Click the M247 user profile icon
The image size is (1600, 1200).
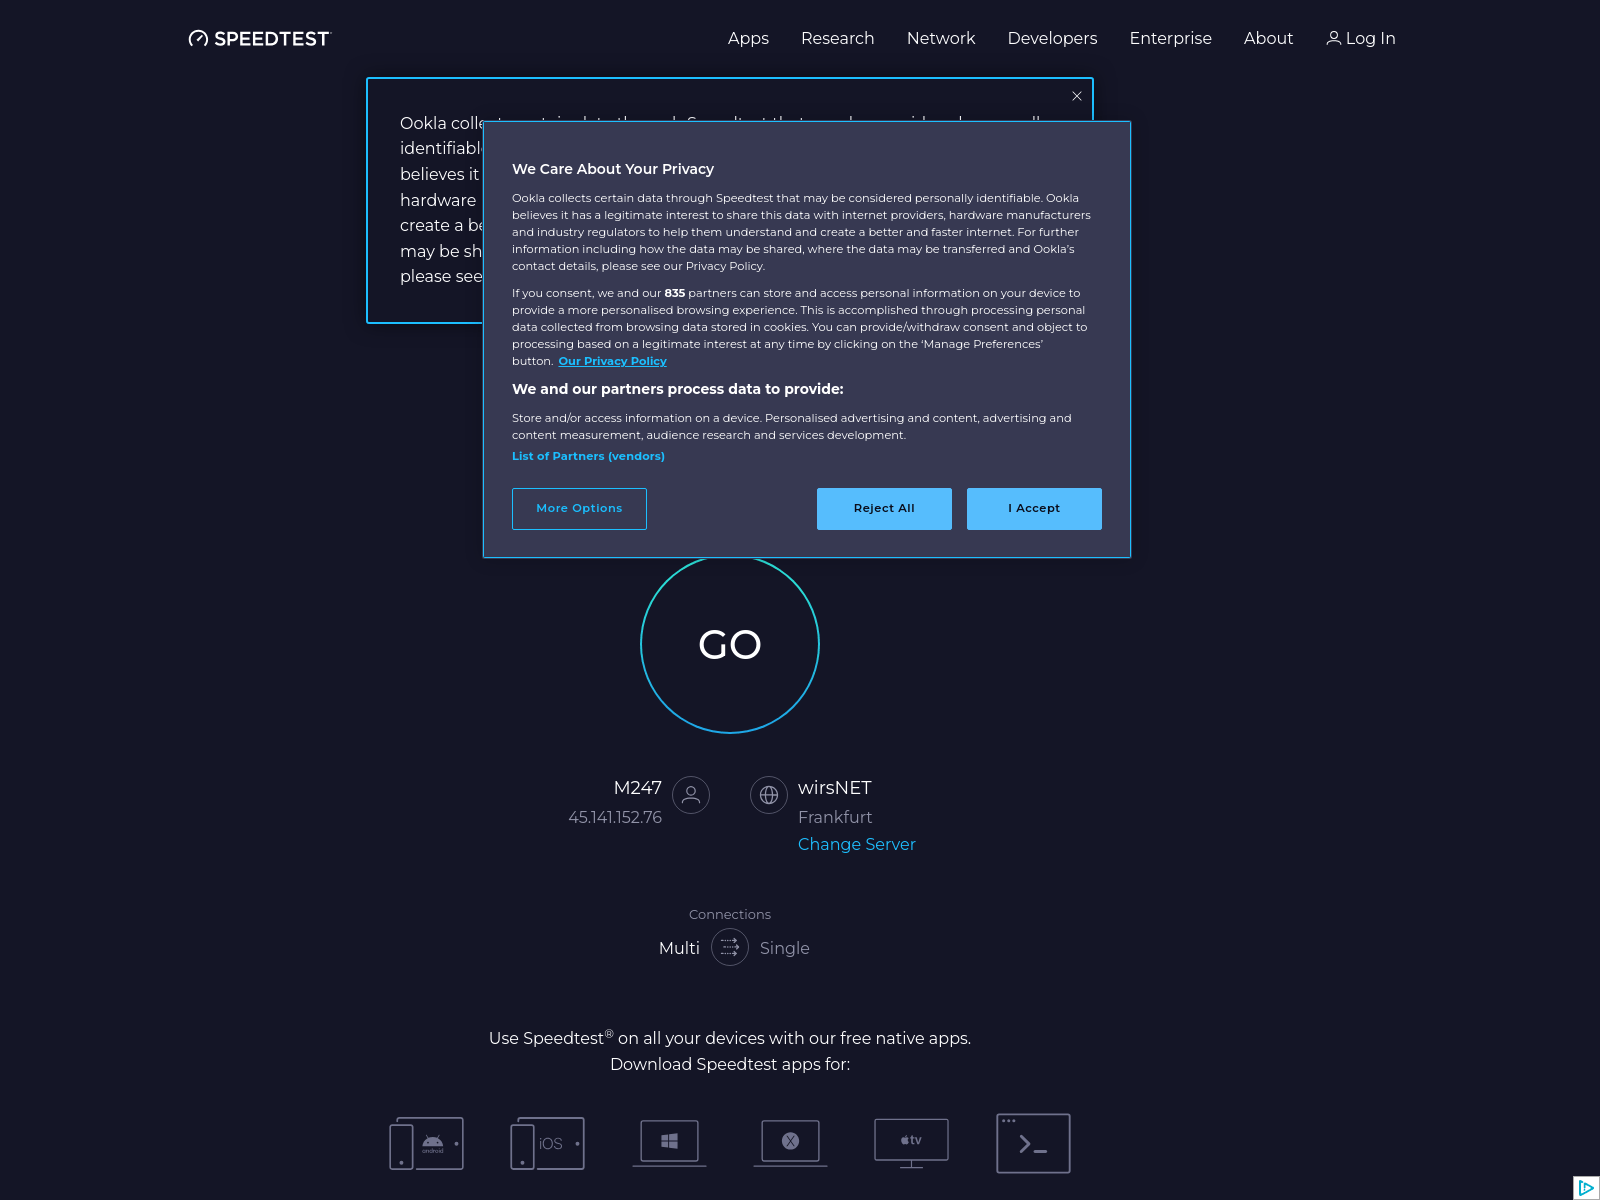(x=691, y=795)
